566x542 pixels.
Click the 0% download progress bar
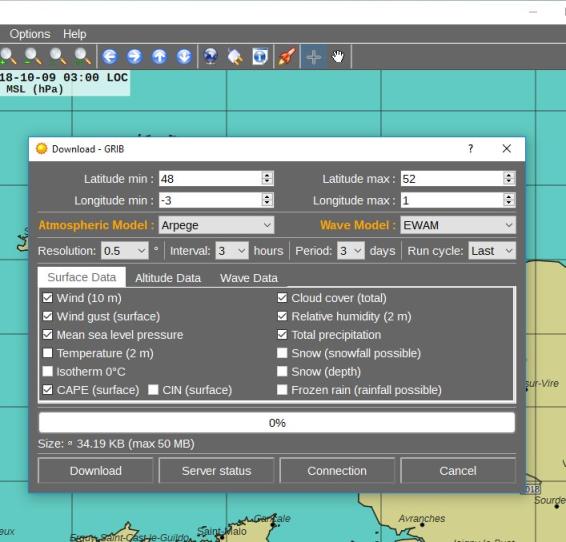click(x=277, y=423)
